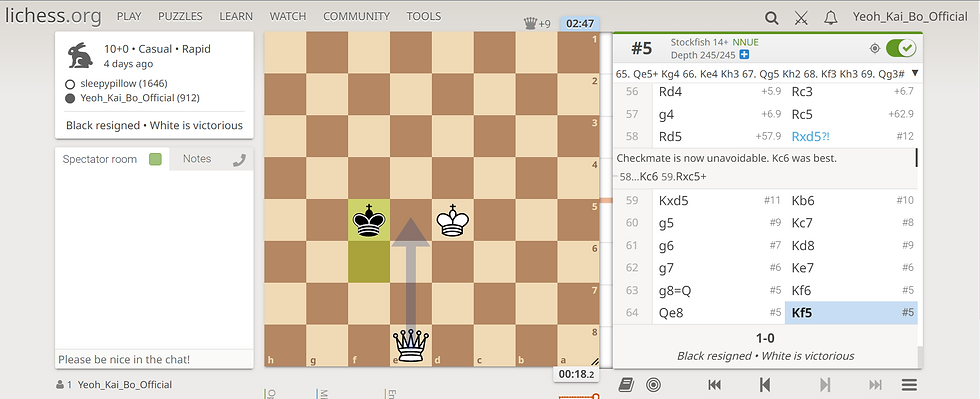Focus the chat input field
This screenshot has height=399, width=980.
tap(154, 360)
